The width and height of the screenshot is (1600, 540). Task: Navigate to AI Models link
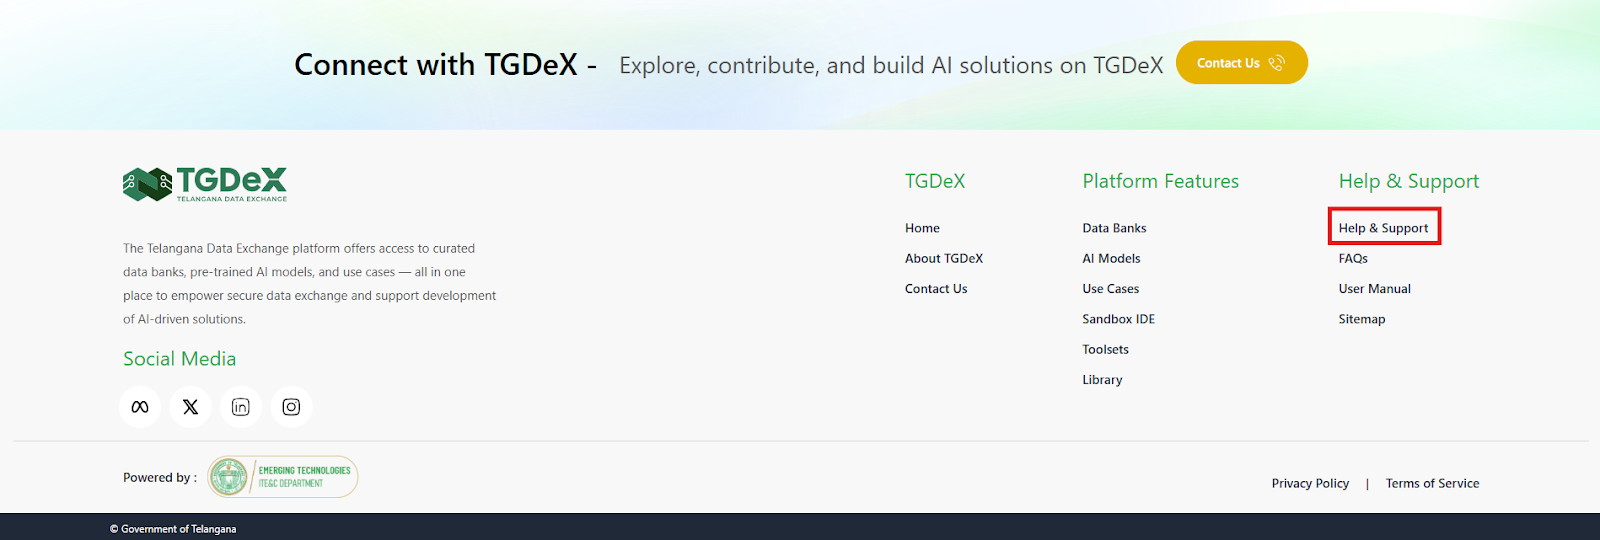pyautogui.click(x=1111, y=258)
